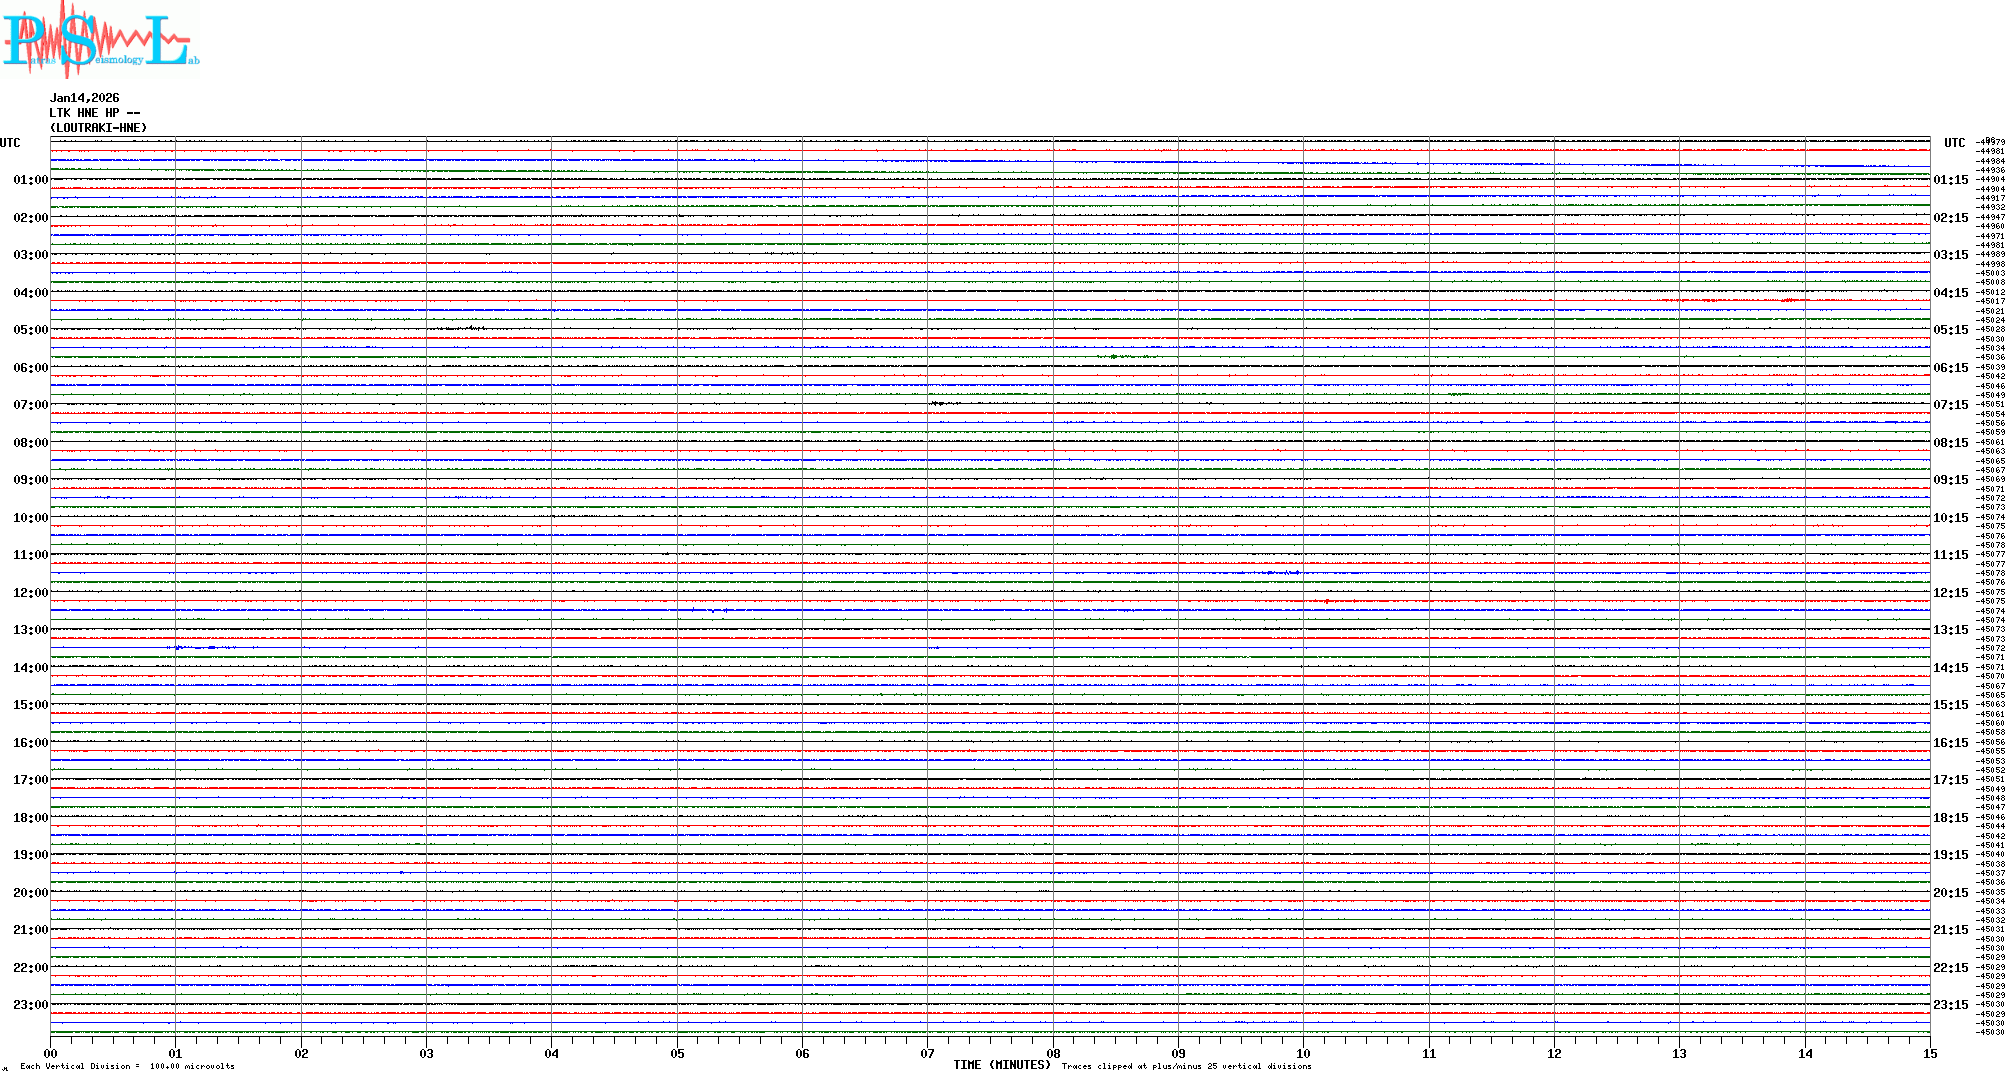Click the PSL seismology lab logo

pyautogui.click(x=100, y=40)
